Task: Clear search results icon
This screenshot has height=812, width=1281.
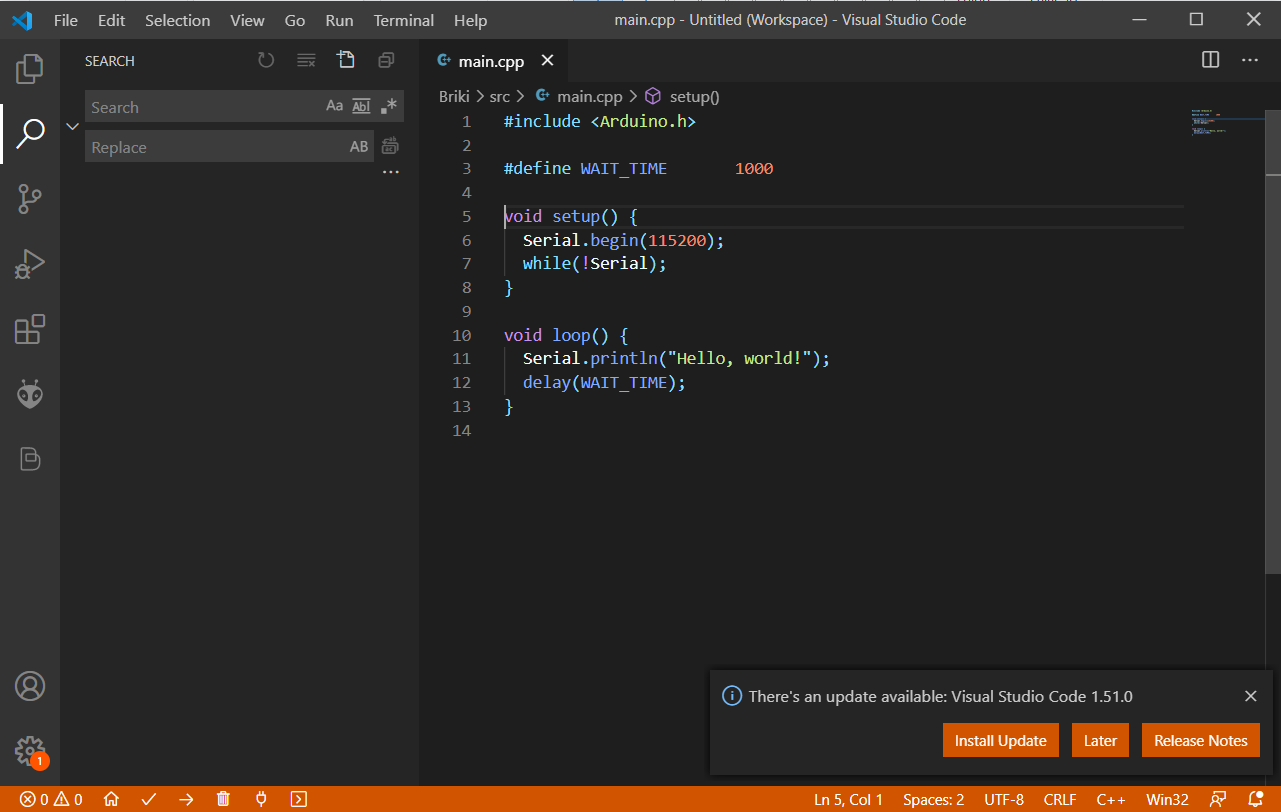Action: (306, 61)
